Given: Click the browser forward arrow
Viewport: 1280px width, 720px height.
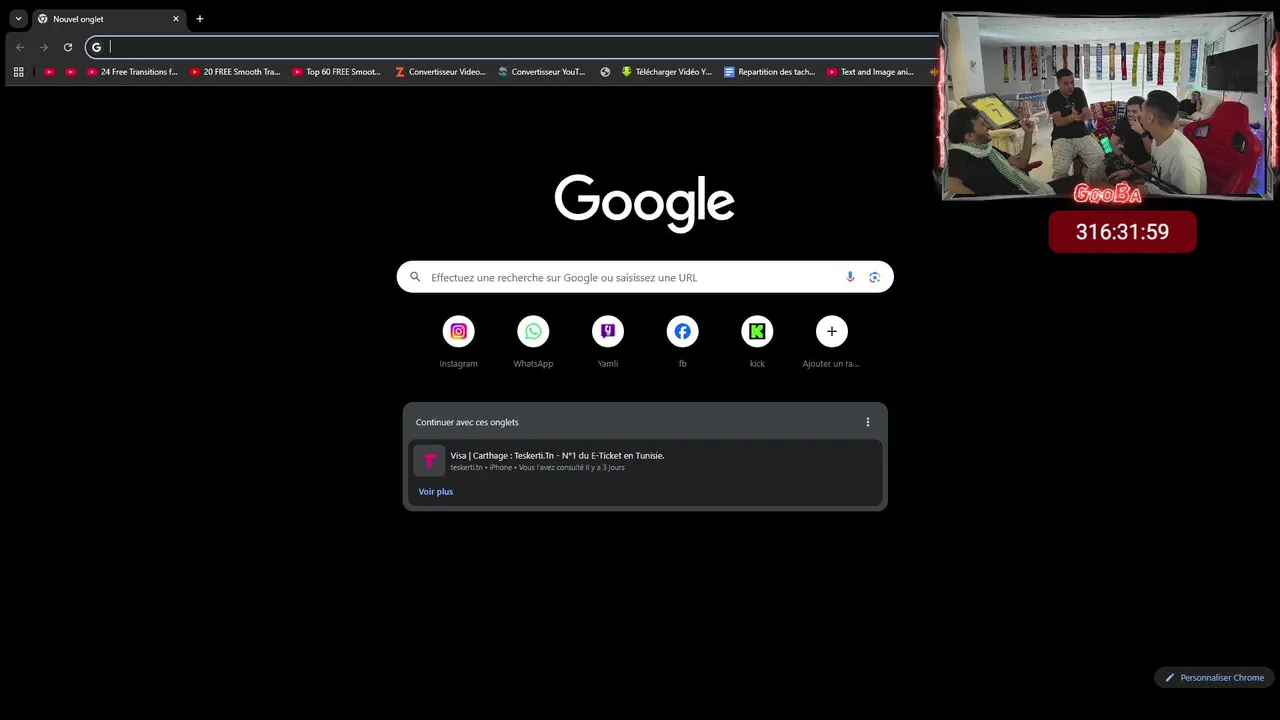Looking at the screenshot, I should (x=44, y=47).
